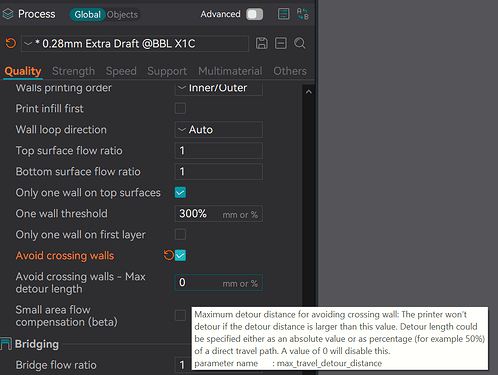Click the compare presets A/B icon
Screen dimensions: 498x375
(303, 14)
